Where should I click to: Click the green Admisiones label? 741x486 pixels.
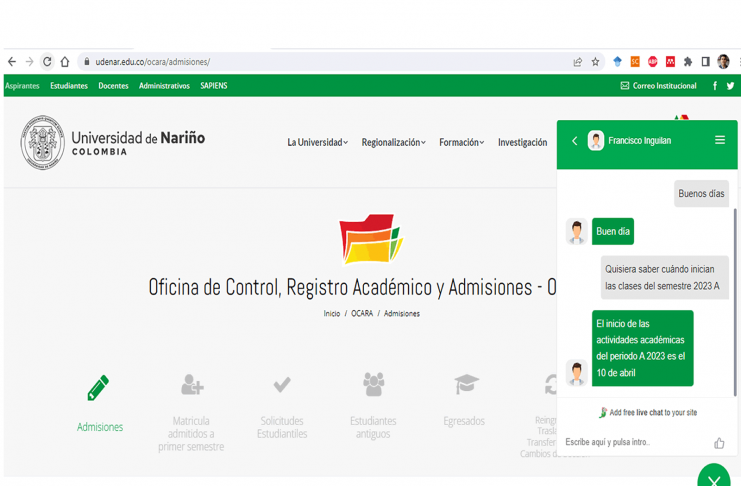pyautogui.click(x=100, y=427)
